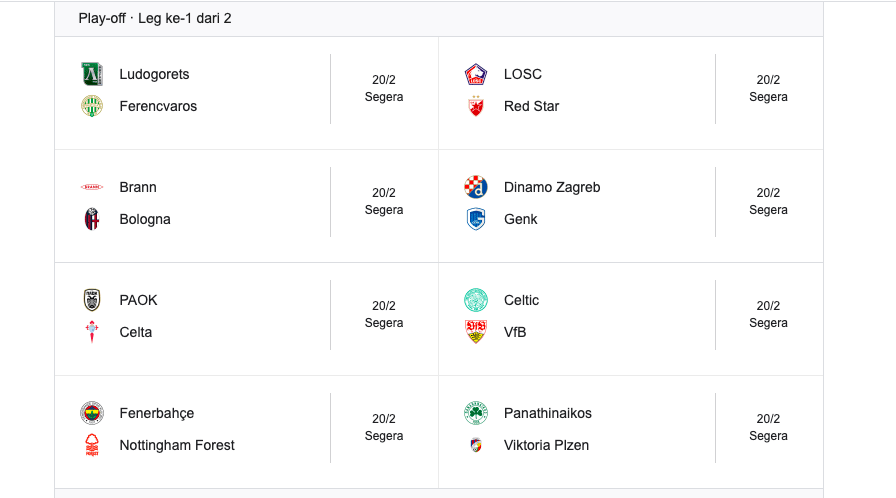The image size is (896, 498).
Task: Click the Ferencvaros club logo
Action: pyautogui.click(x=92, y=106)
